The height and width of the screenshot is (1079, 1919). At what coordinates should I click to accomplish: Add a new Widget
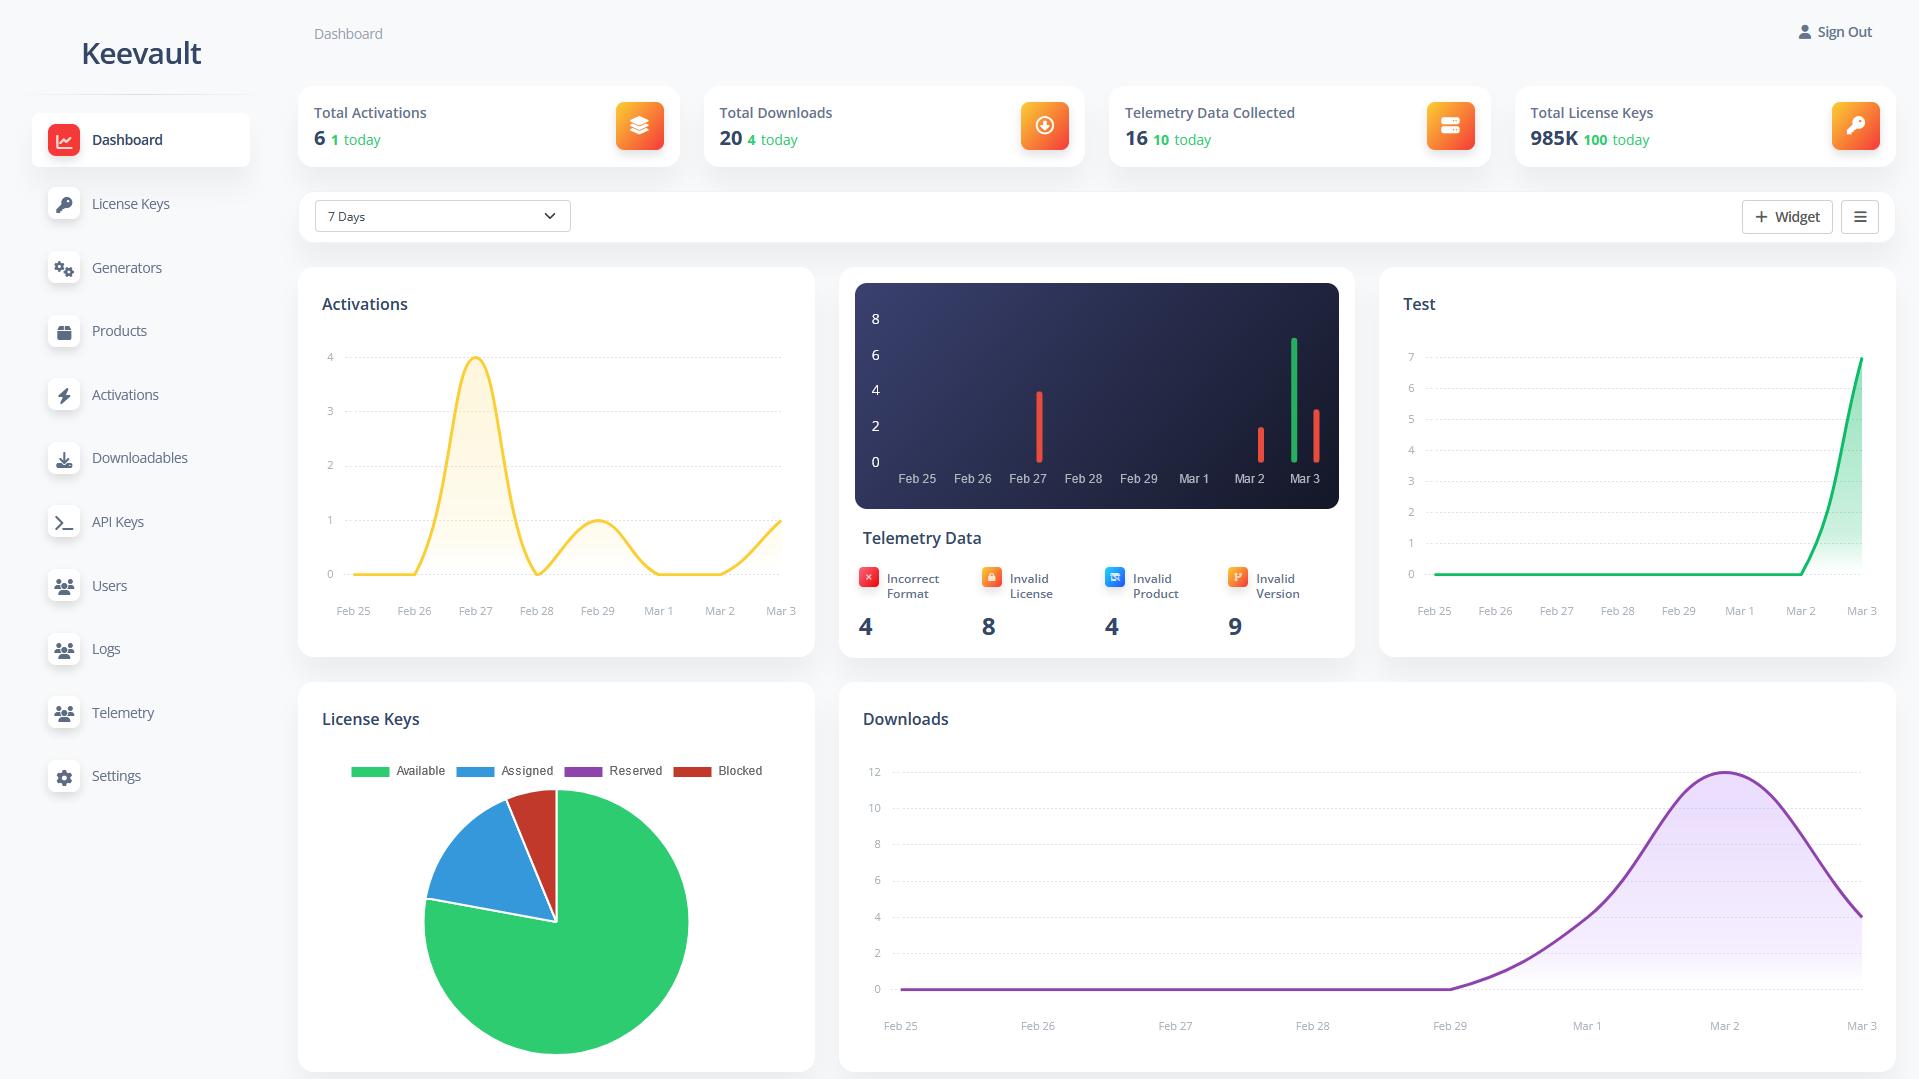click(x=1787, y=217)
